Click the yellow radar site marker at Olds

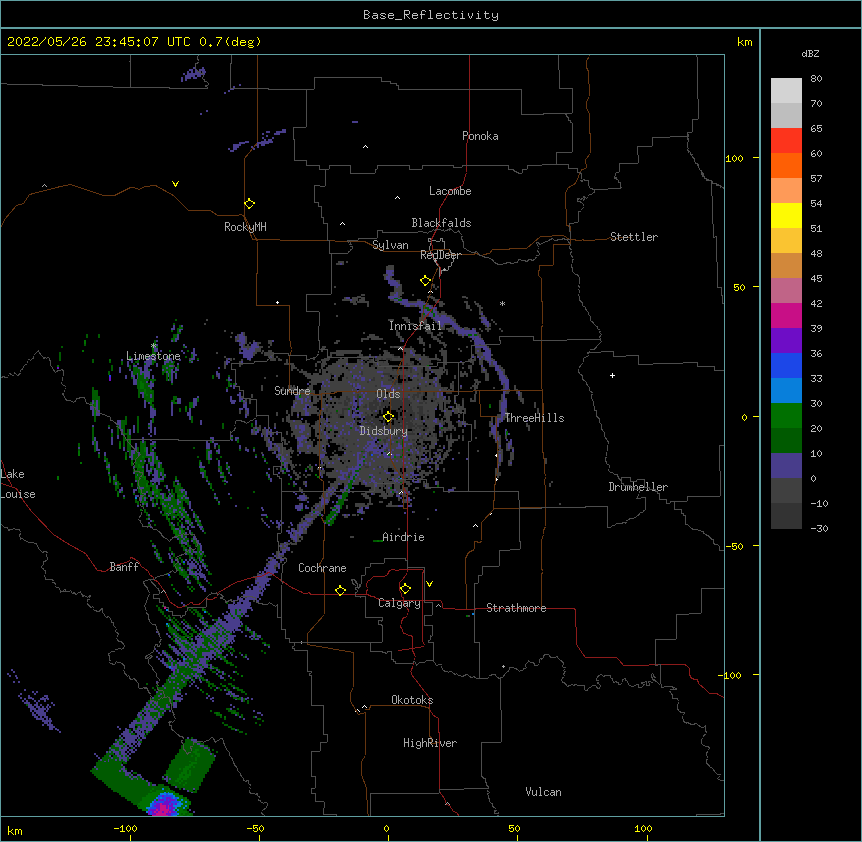pos(388,417)
